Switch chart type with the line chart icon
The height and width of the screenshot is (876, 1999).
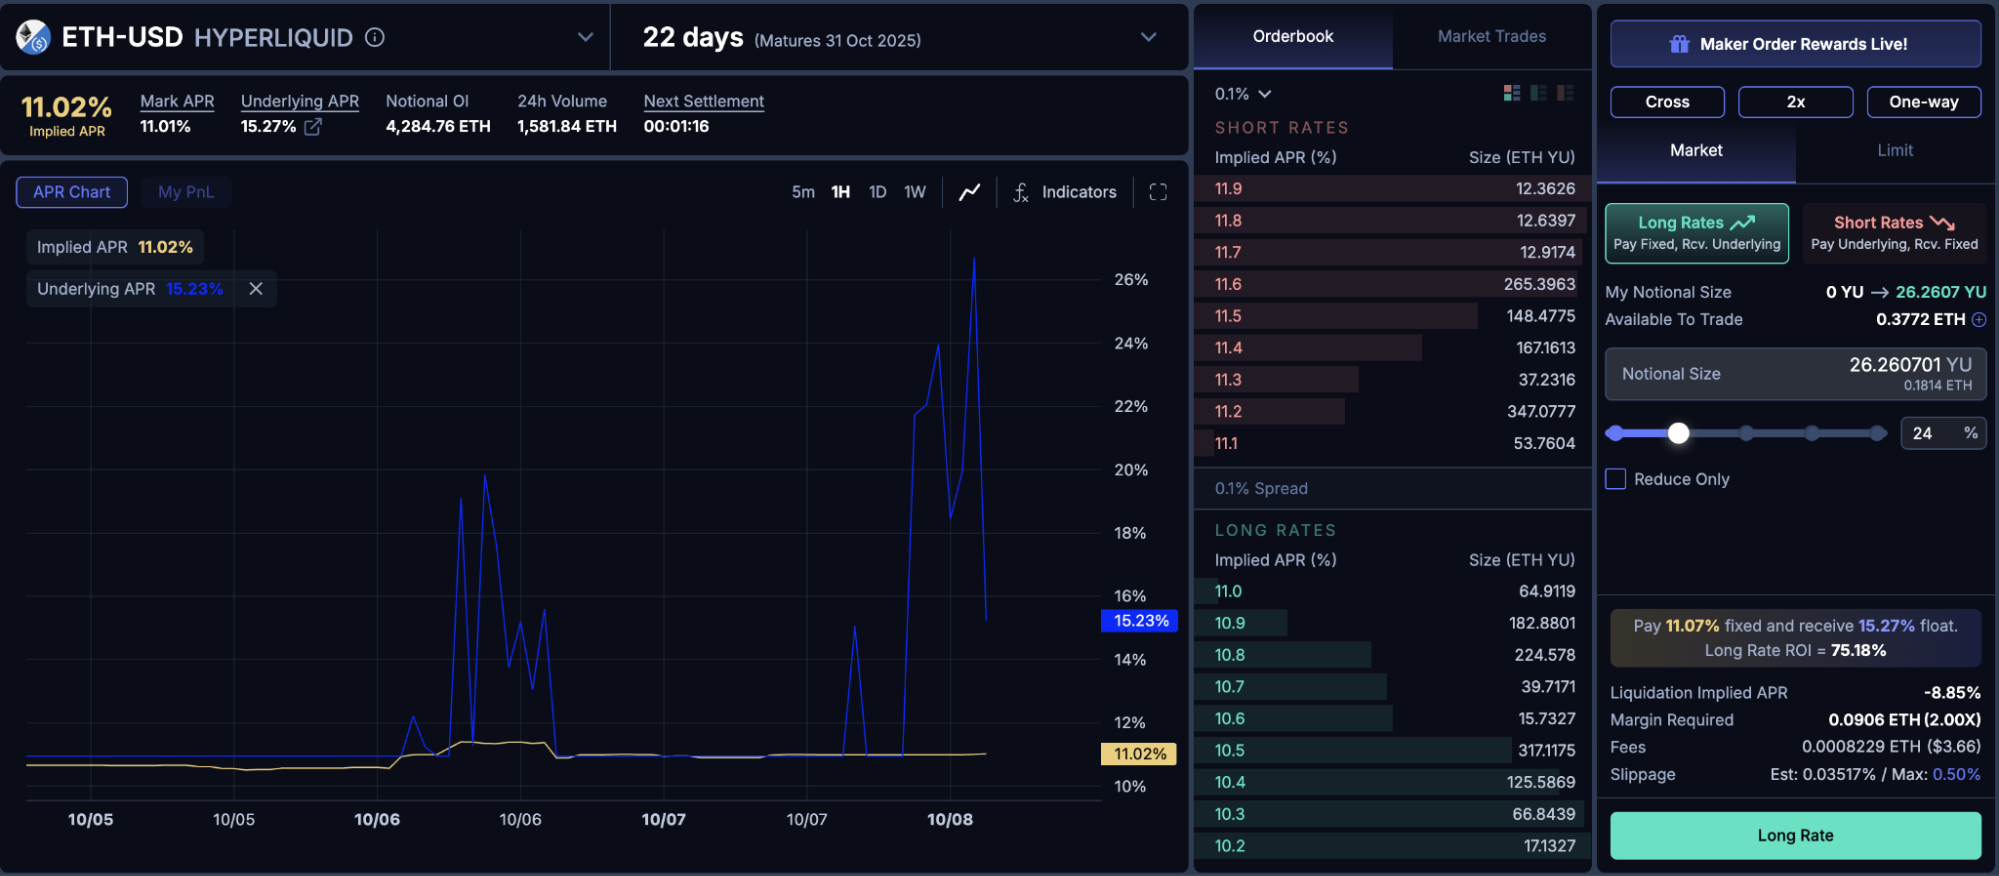[x=969, y=192]
